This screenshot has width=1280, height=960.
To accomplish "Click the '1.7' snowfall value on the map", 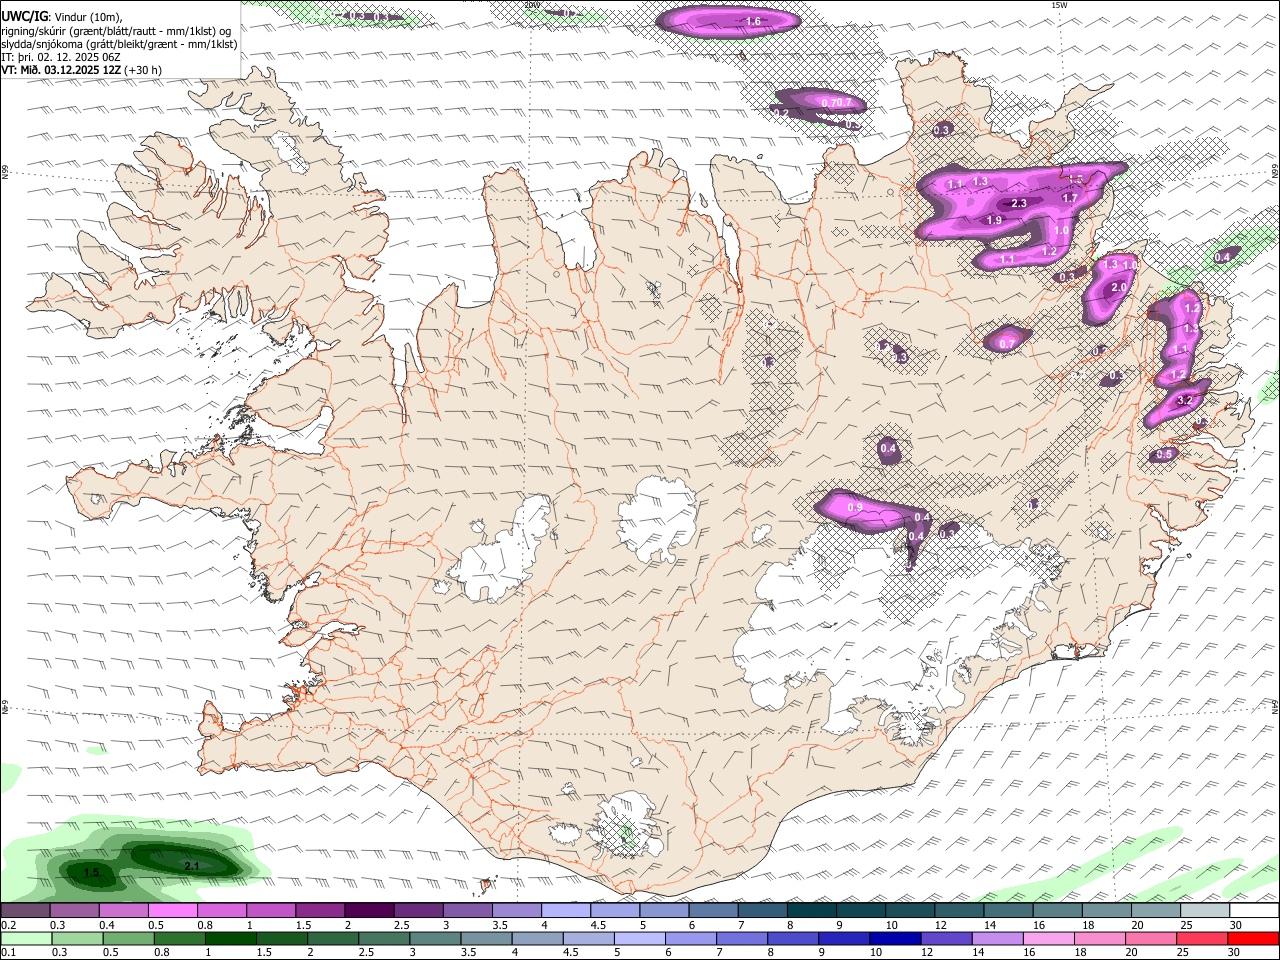I will tap(1069, 198).
